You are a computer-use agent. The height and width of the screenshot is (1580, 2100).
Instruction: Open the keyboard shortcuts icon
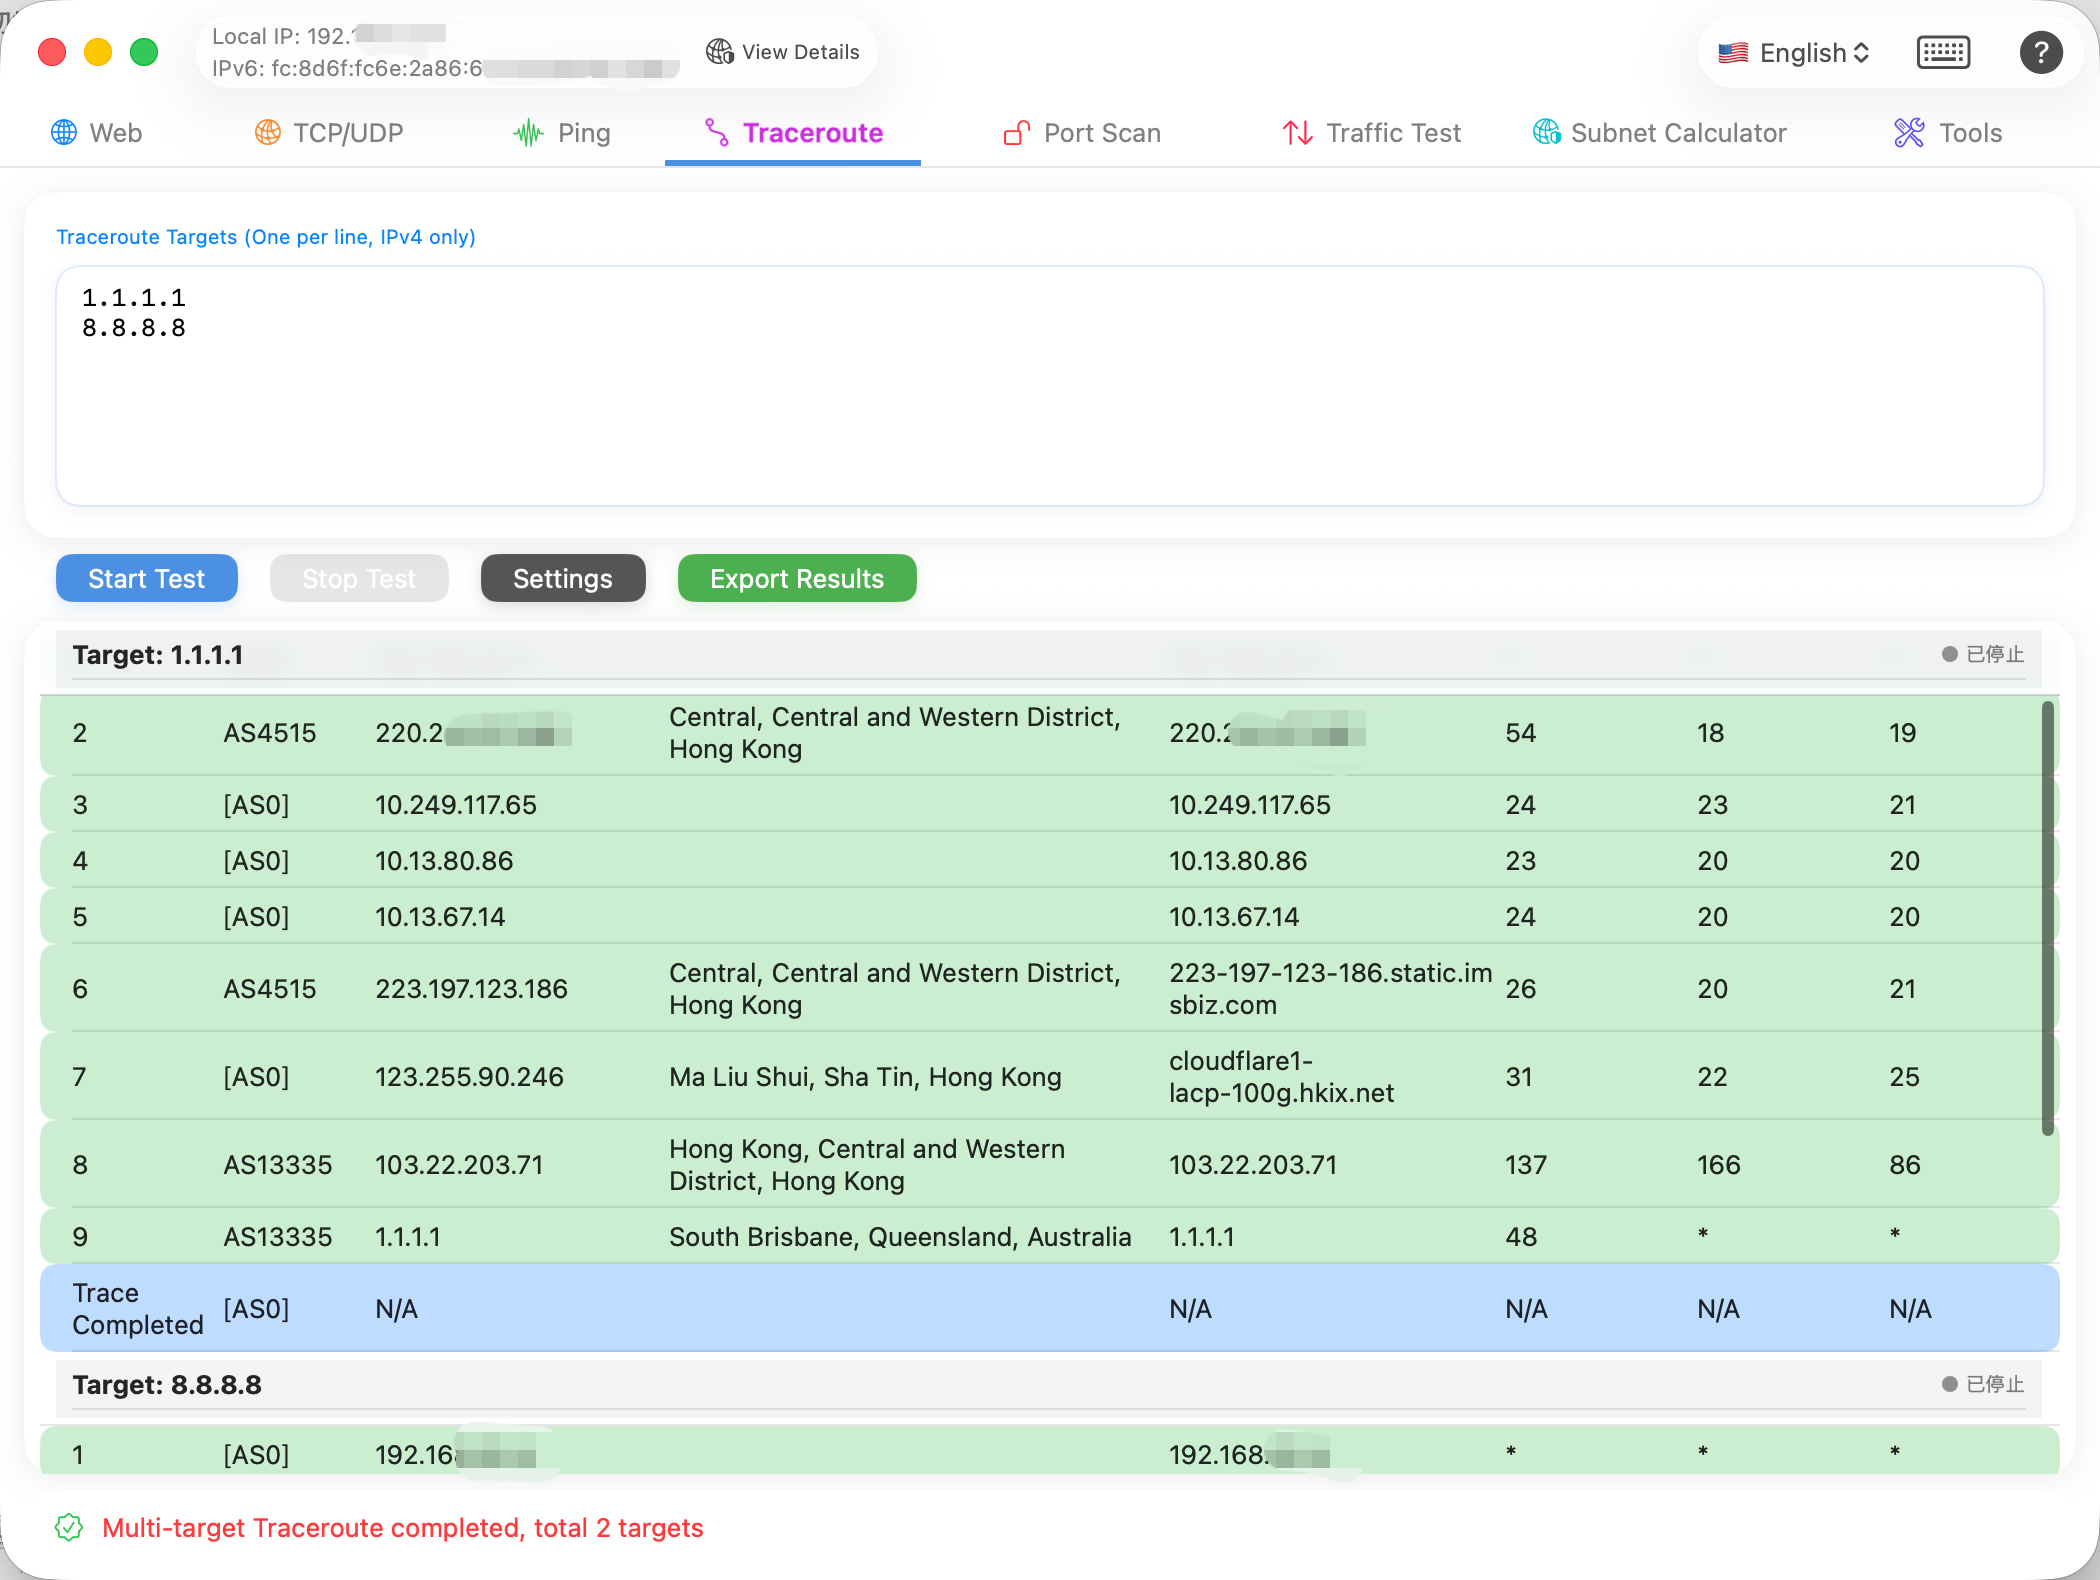[1943, 52]
